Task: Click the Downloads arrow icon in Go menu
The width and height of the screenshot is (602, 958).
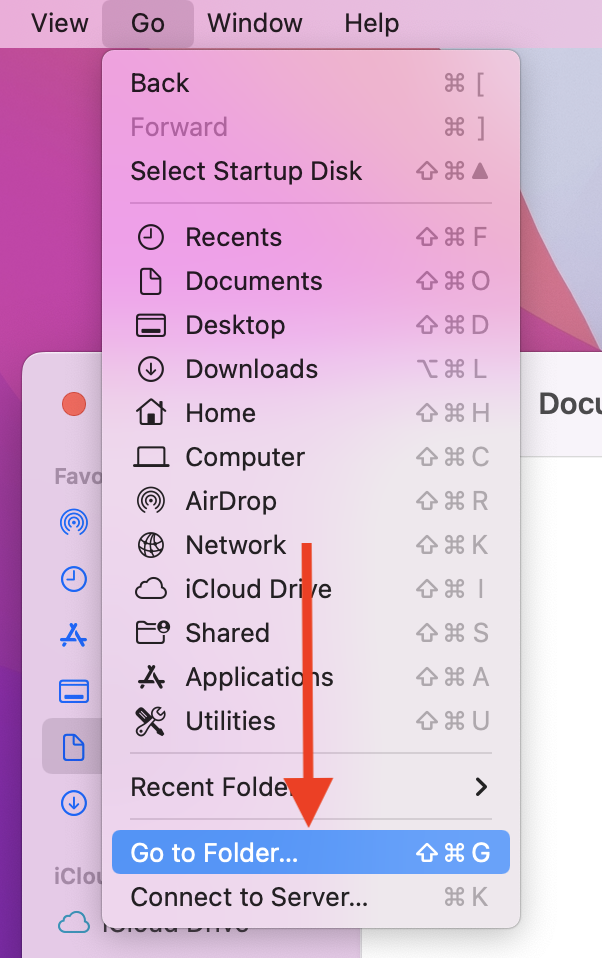Action: 150,369
